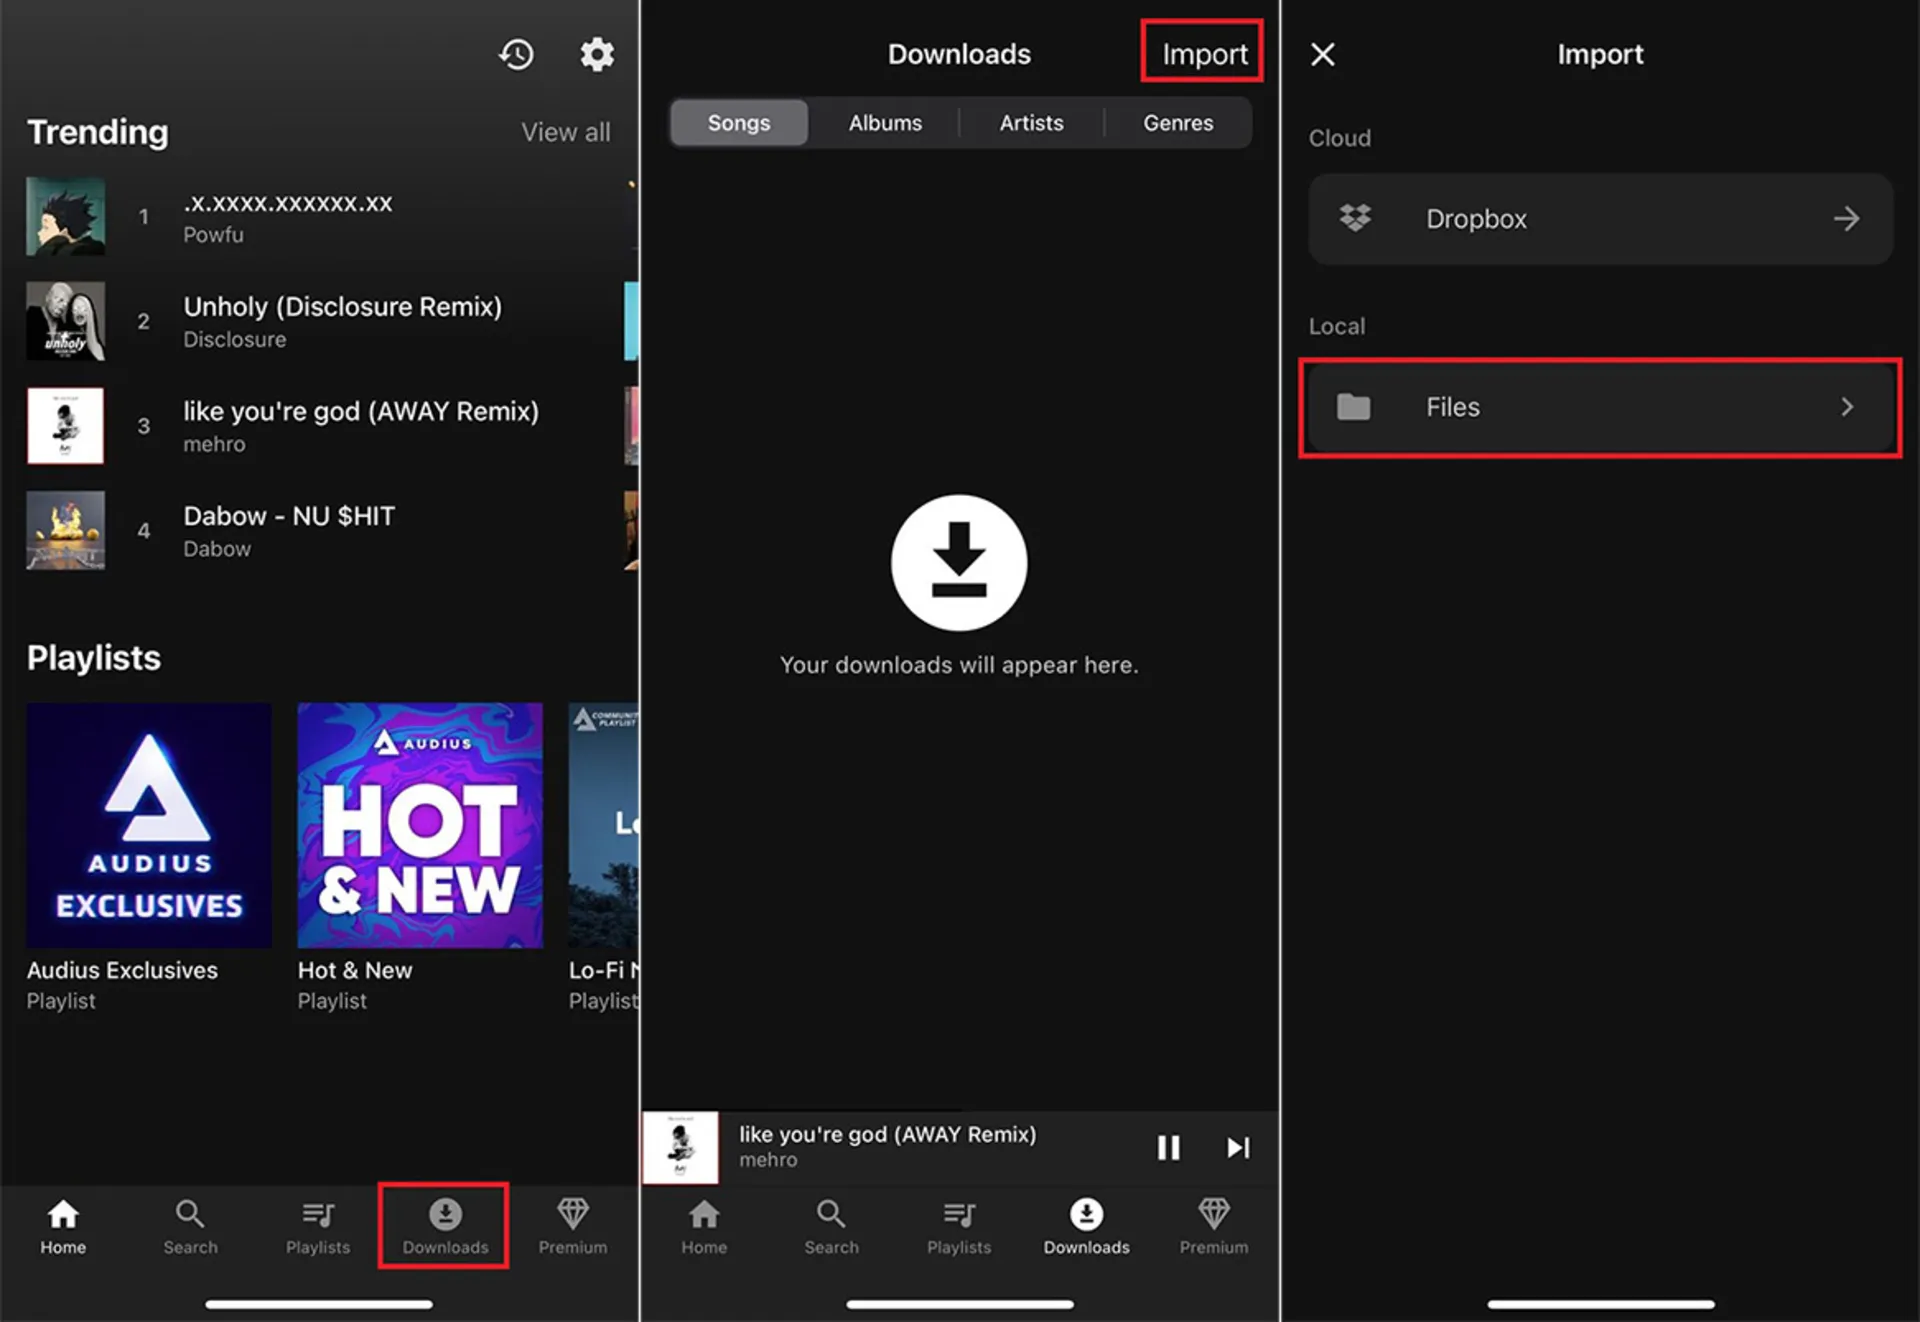Screen dimensions: 1920x1322
Task: Click Audius Exclusives playlist name
Action: (x=122, y=970)
